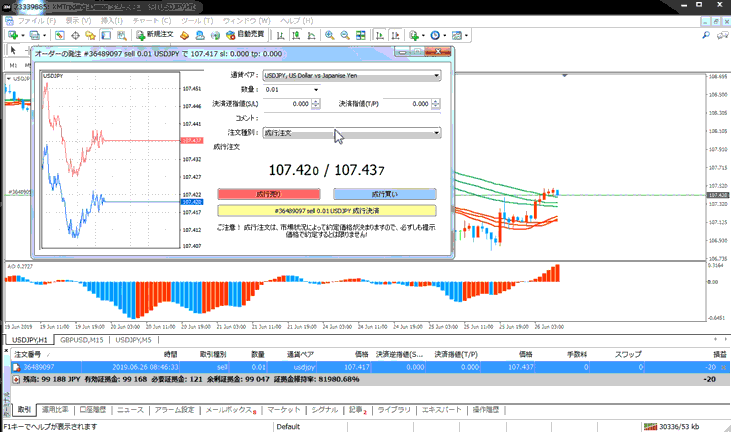731x432 pixels.
Task: Select the cursor arrow tool
Action: click(x=12, y=50)
